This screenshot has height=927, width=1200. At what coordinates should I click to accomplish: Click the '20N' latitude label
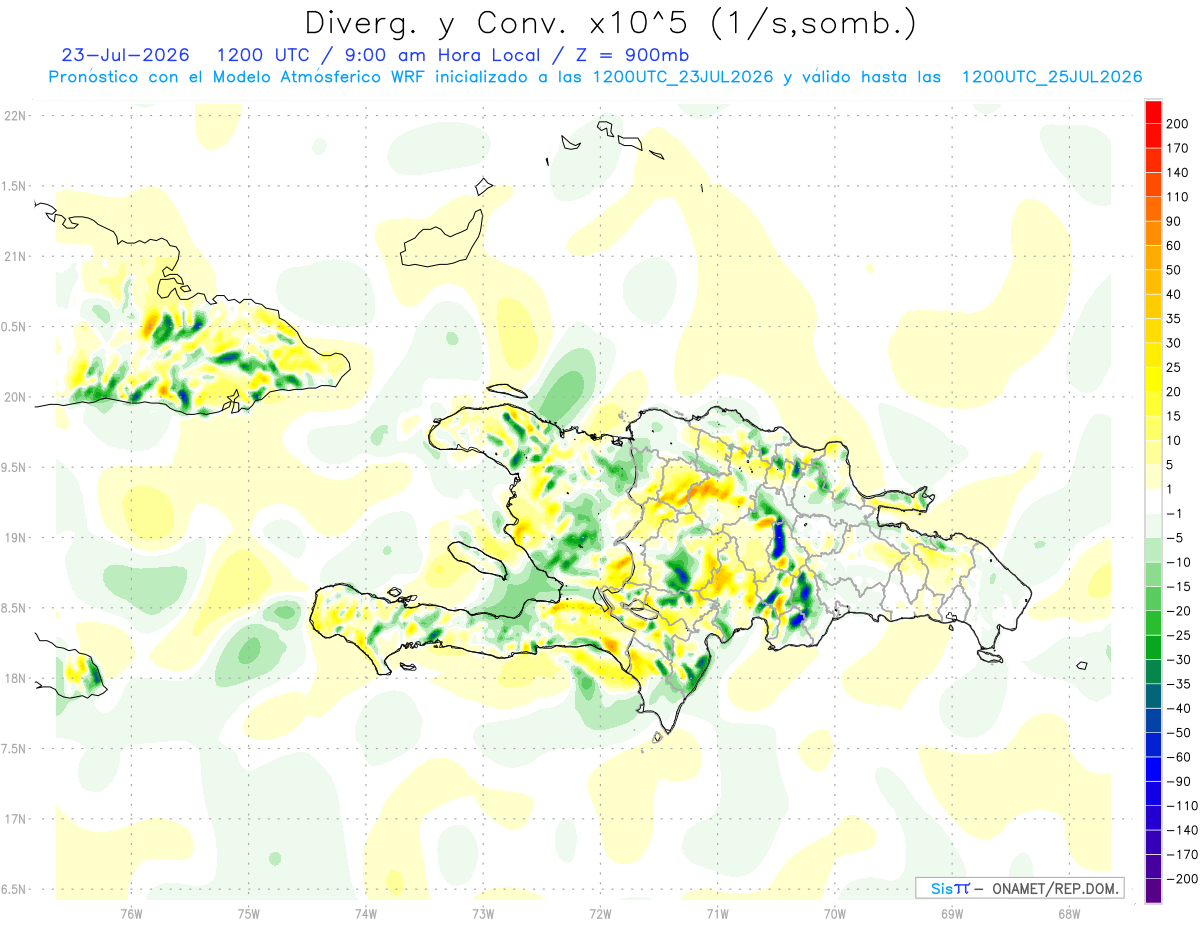(14, 397)
